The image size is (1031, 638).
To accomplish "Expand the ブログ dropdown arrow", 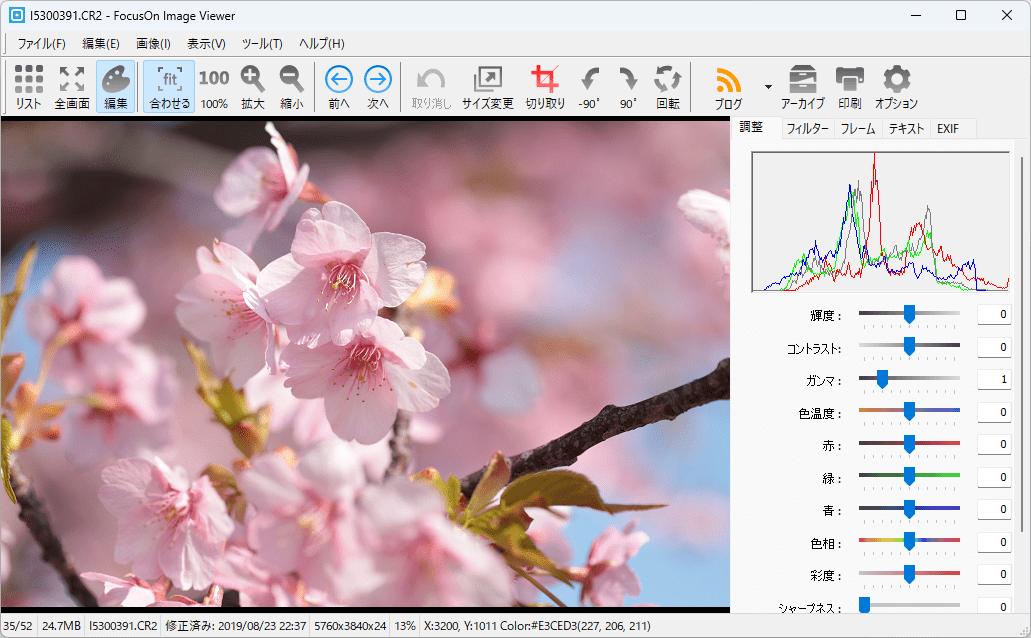I will (x=768, y=87).
